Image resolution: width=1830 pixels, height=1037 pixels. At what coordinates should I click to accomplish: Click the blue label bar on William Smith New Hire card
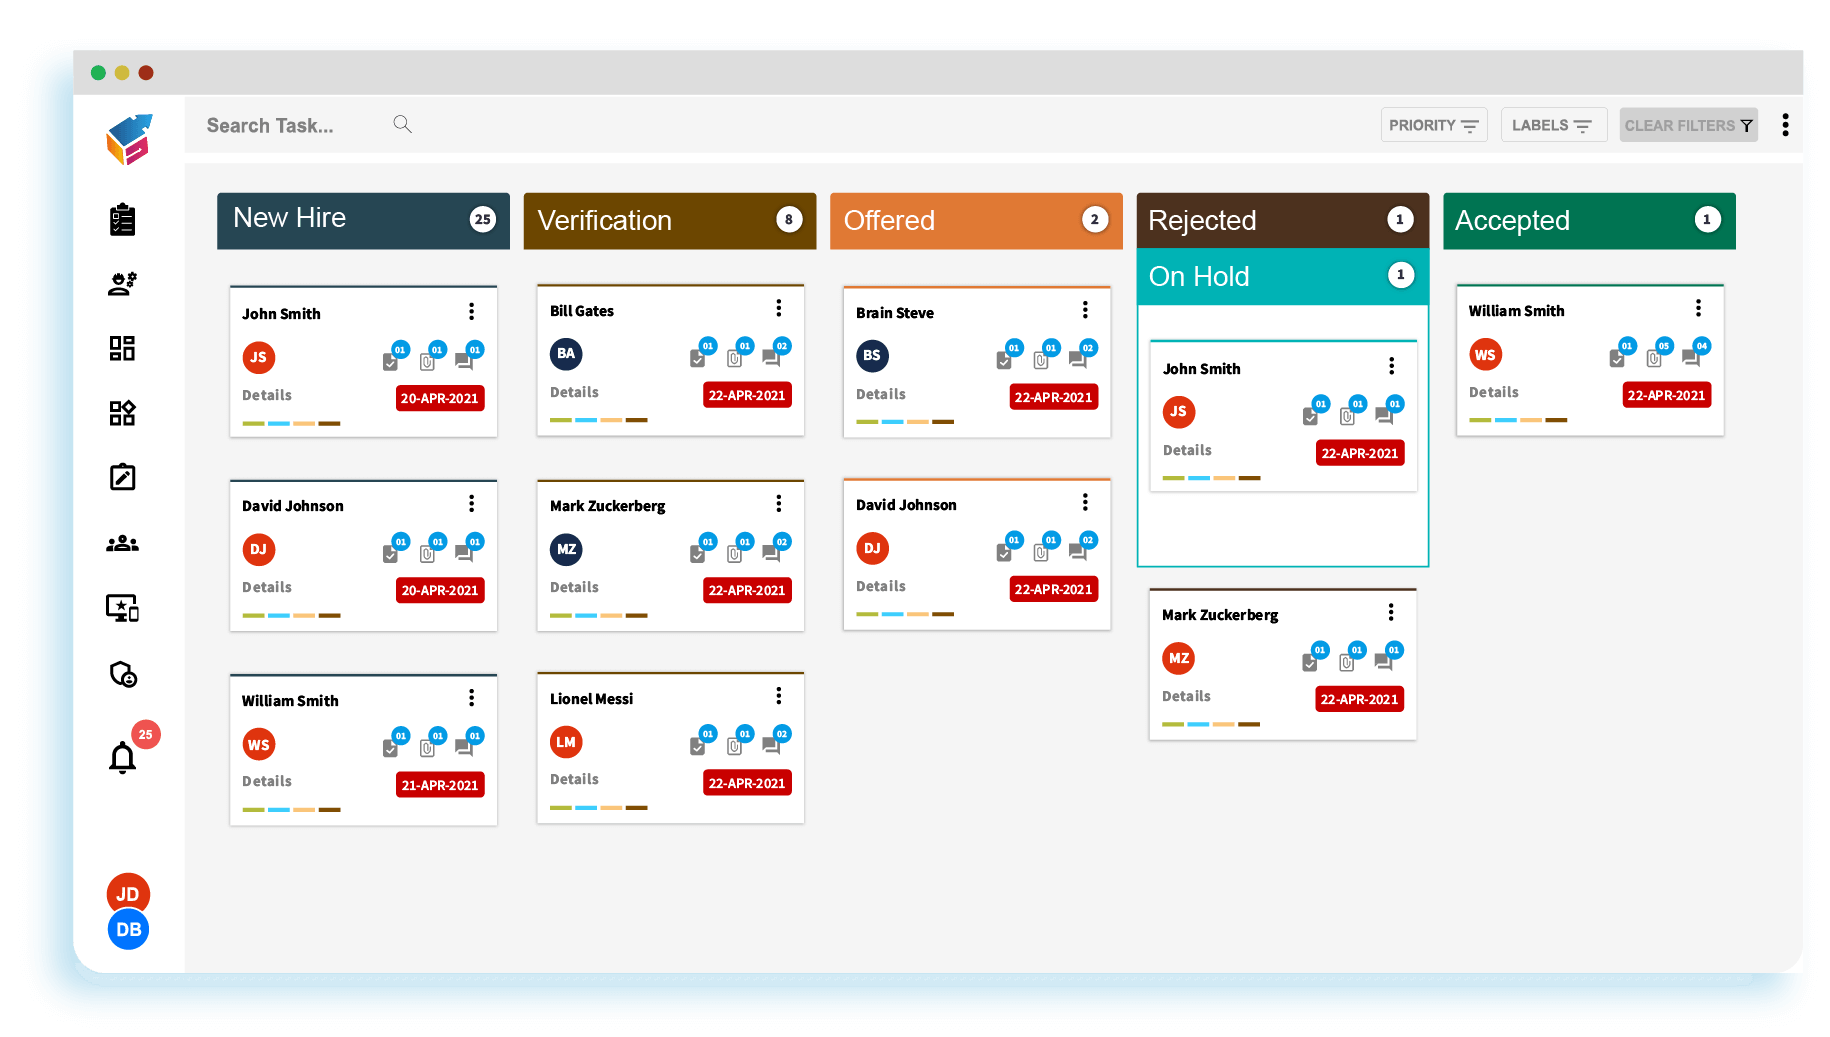coord(279,810)
